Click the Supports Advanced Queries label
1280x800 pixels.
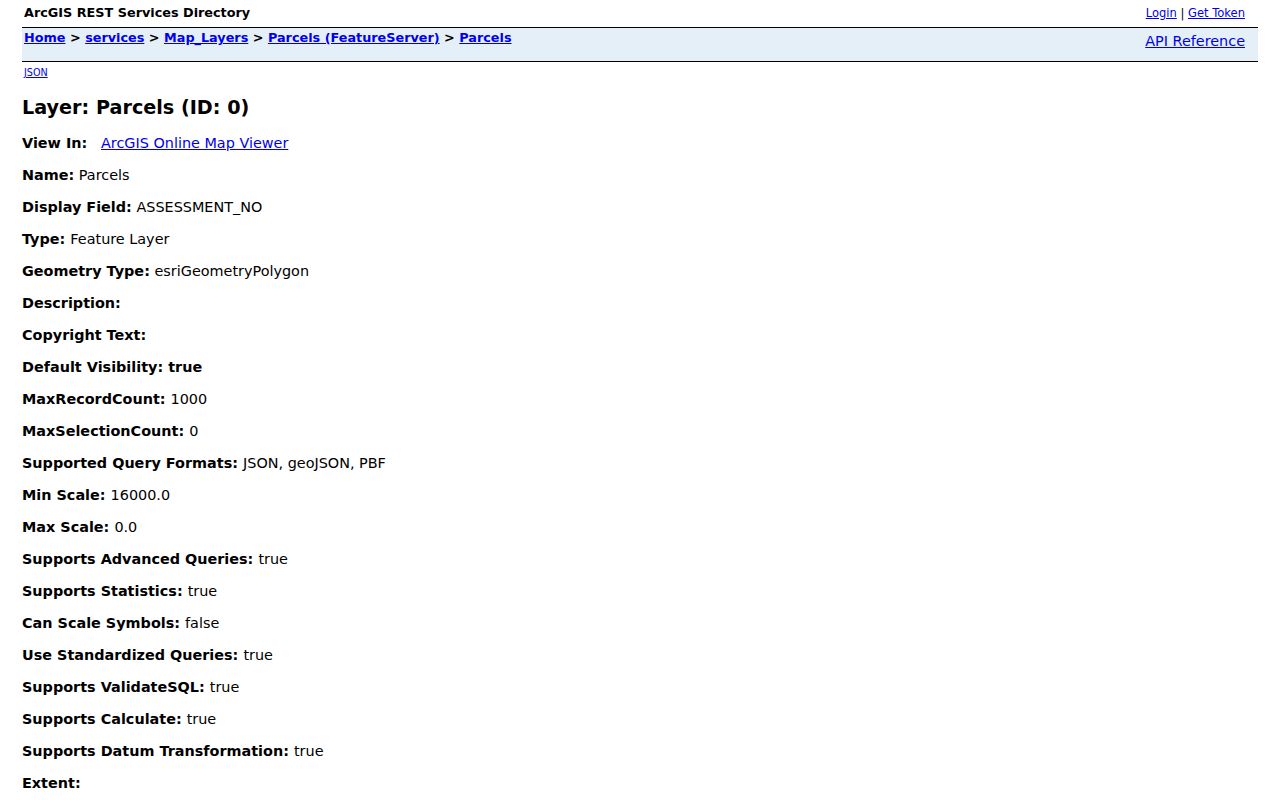pyautogui.click(x=138, y=559)
